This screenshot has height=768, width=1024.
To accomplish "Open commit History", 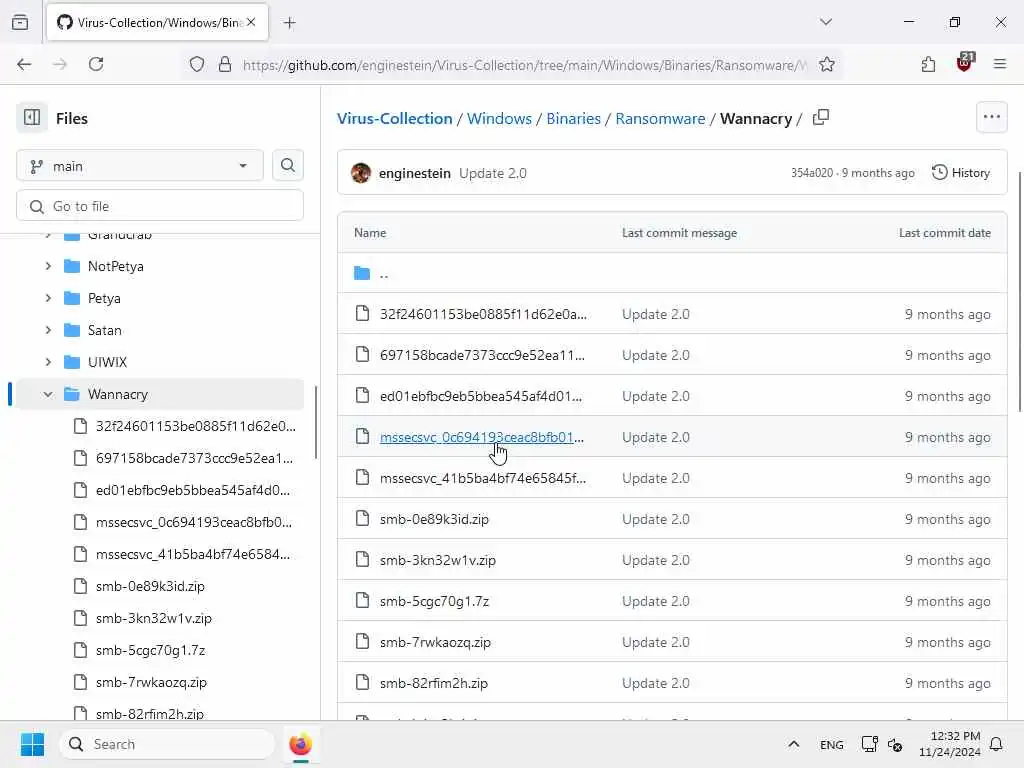I will (961, 173).
